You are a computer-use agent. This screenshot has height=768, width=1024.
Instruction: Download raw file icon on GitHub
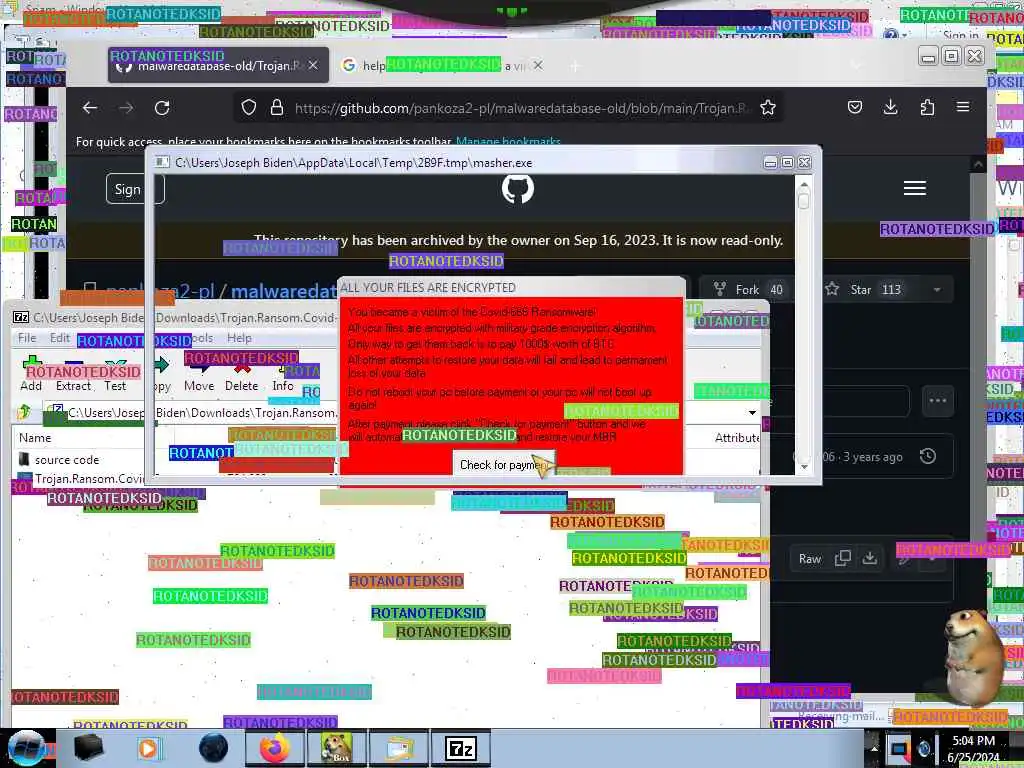869,558
